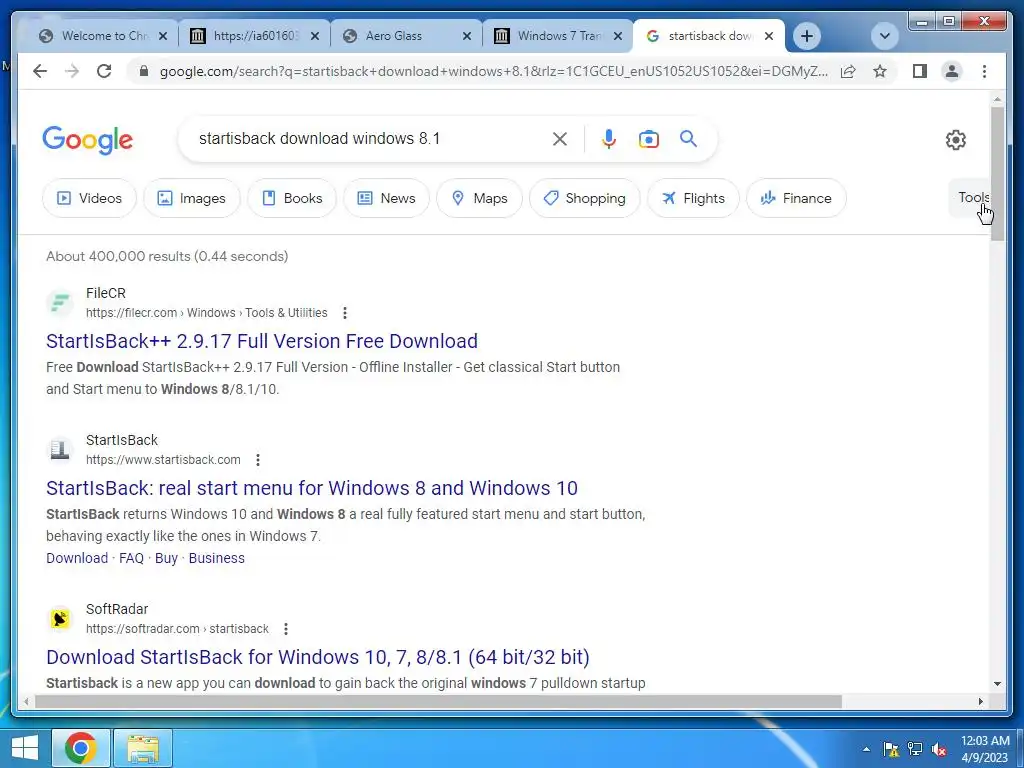Go back using Chrome back arrow
The height and width of the screenshot is (768, 1024).
(40, 71)
